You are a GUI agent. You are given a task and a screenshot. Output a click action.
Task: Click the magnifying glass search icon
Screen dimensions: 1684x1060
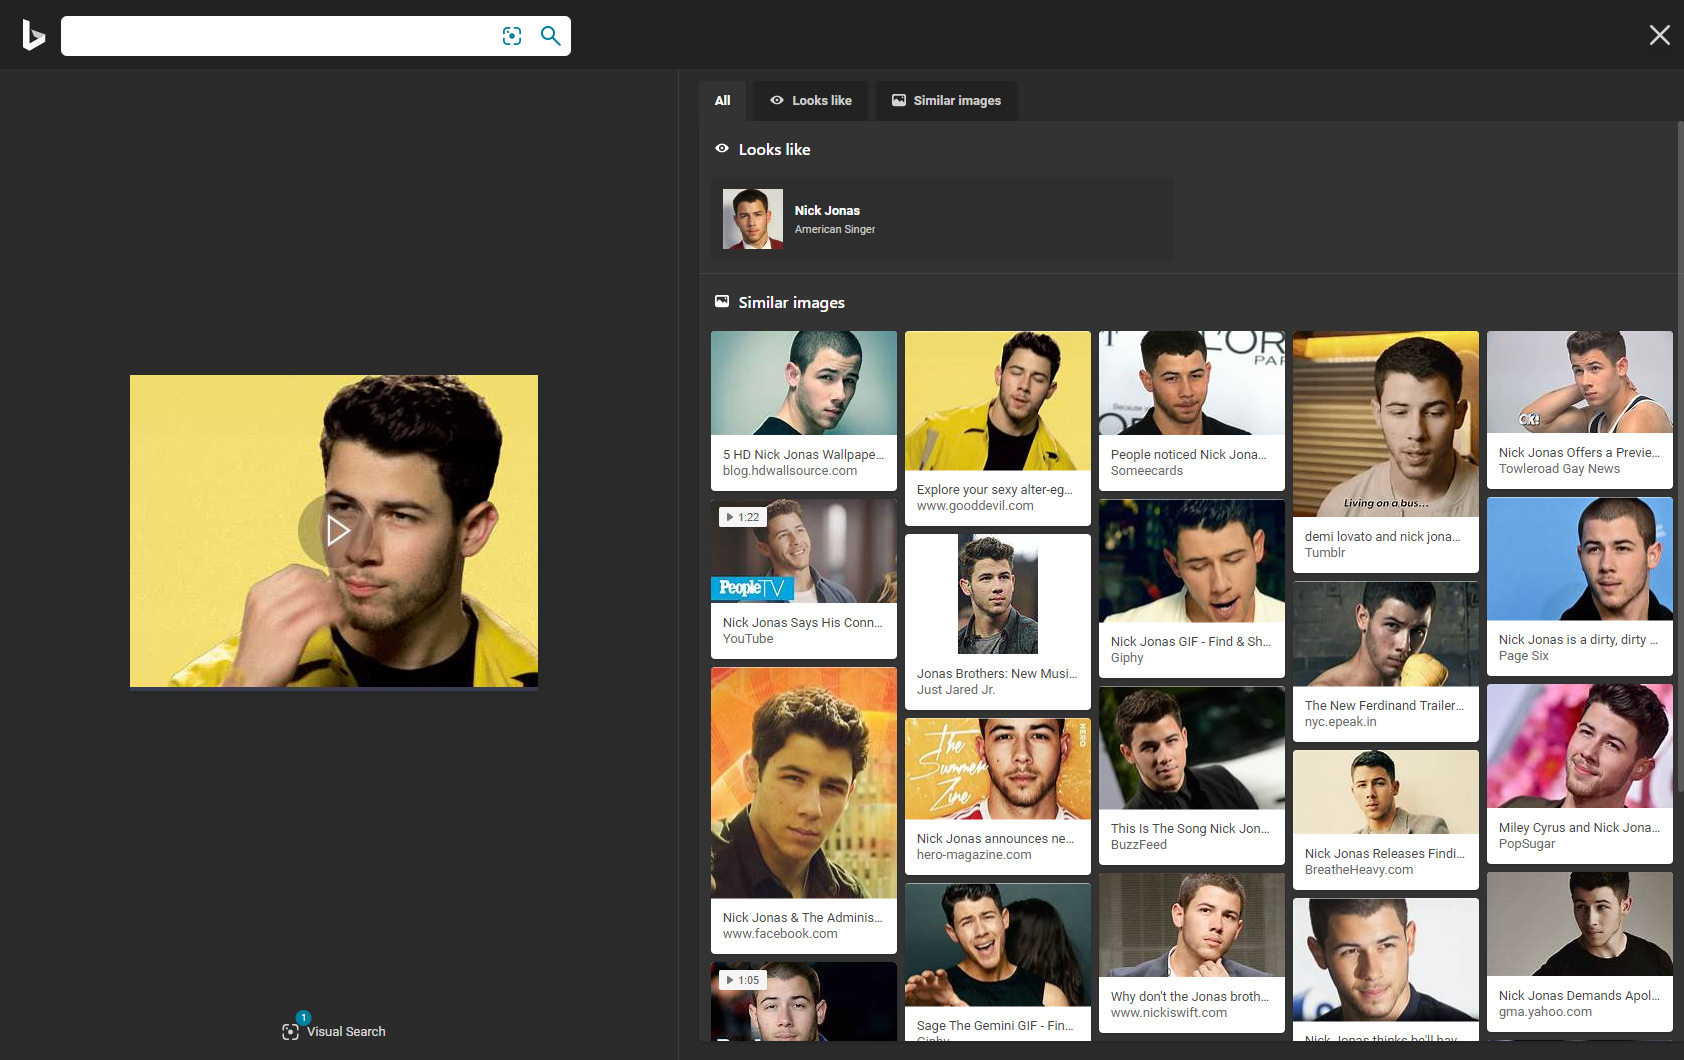[x=550, y=36]
